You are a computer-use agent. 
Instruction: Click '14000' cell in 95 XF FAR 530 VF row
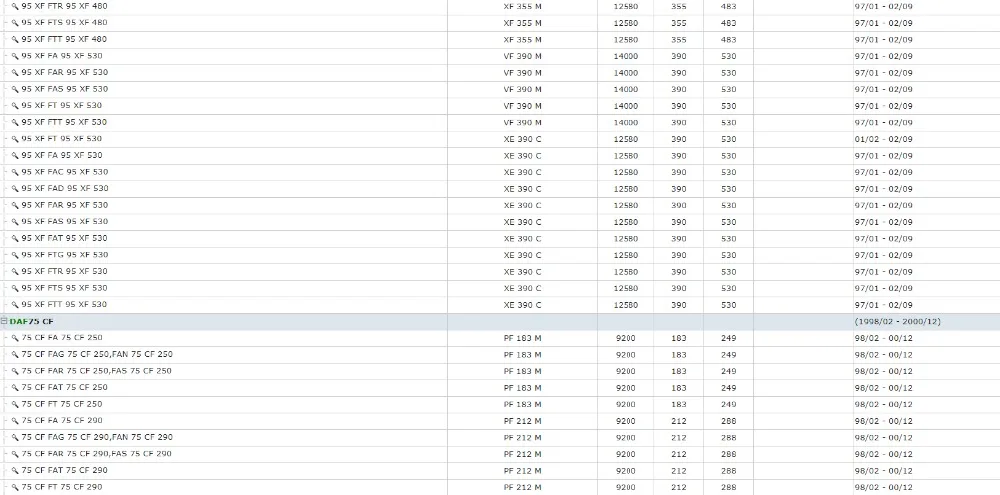point(626,73)
